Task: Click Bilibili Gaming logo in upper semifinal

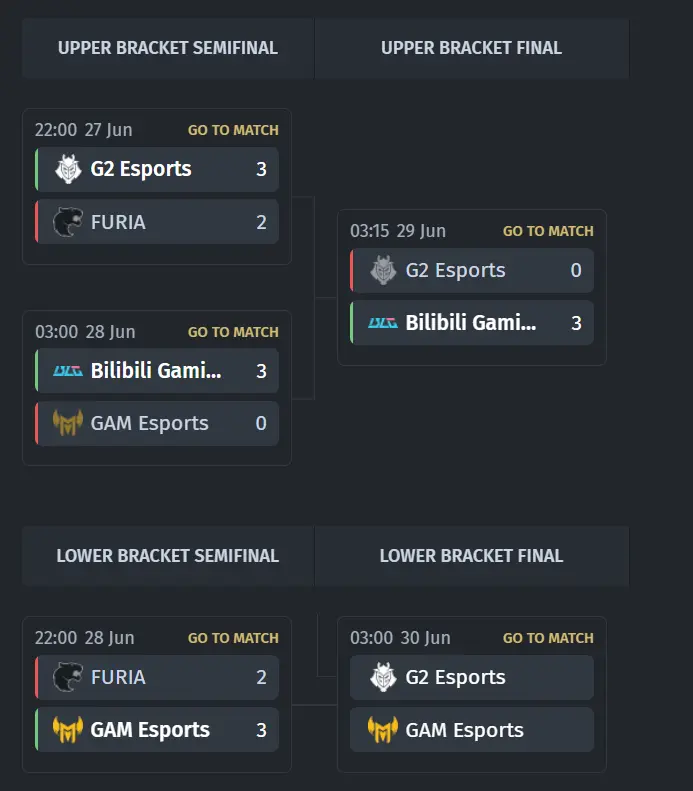Action: [68, 371]
